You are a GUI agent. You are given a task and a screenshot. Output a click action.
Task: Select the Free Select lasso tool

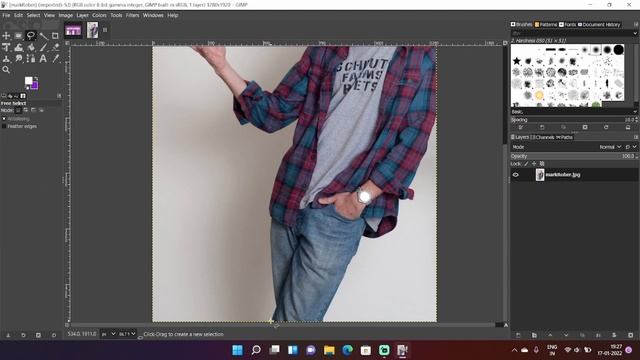[31, 36]
